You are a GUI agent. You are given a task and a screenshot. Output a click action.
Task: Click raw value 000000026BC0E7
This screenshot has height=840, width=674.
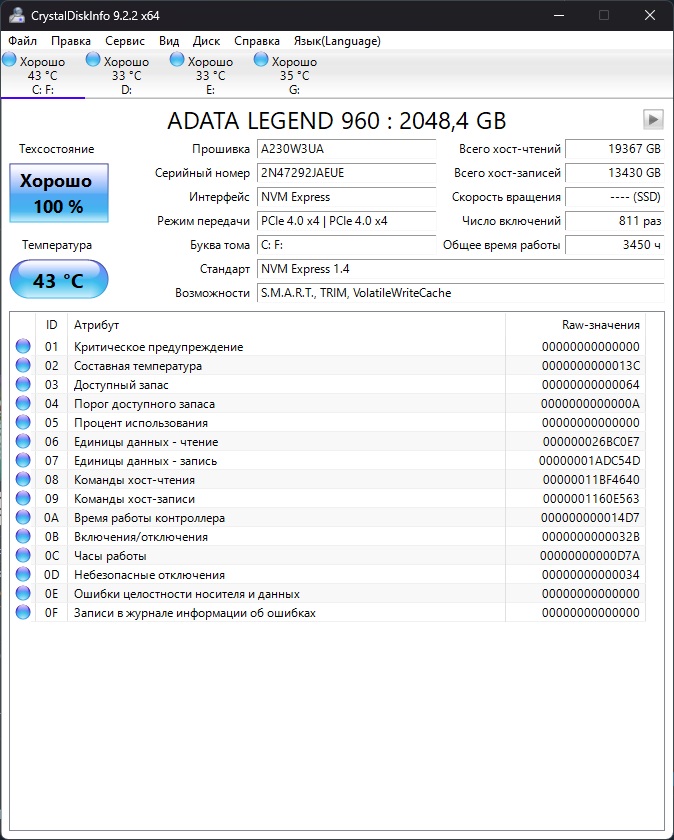pyautogui.click(x=591, y=442)
